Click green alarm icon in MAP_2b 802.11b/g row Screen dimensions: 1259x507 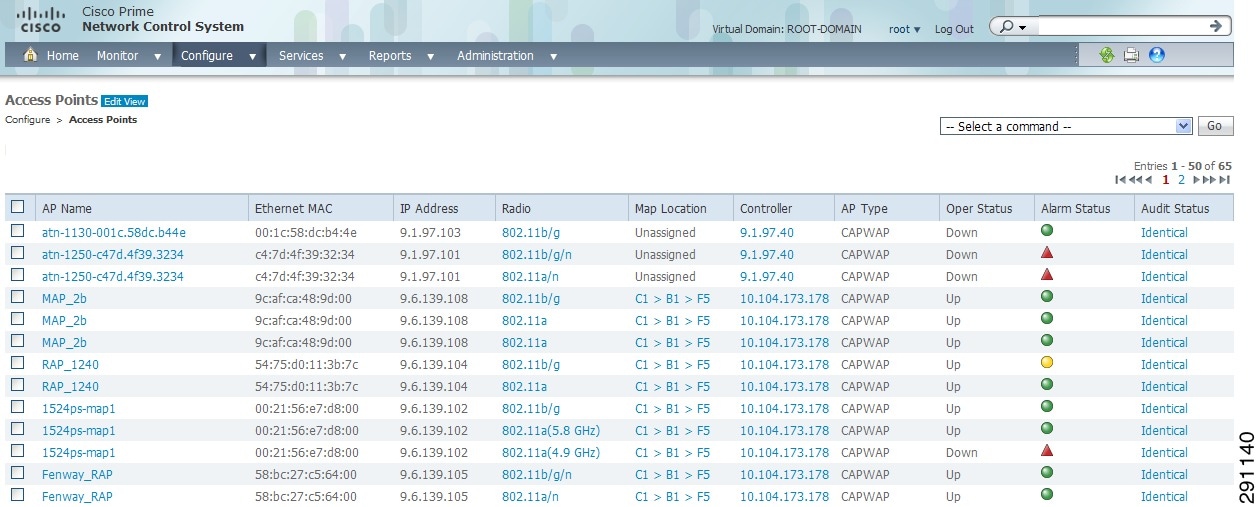pos(1047,297)
